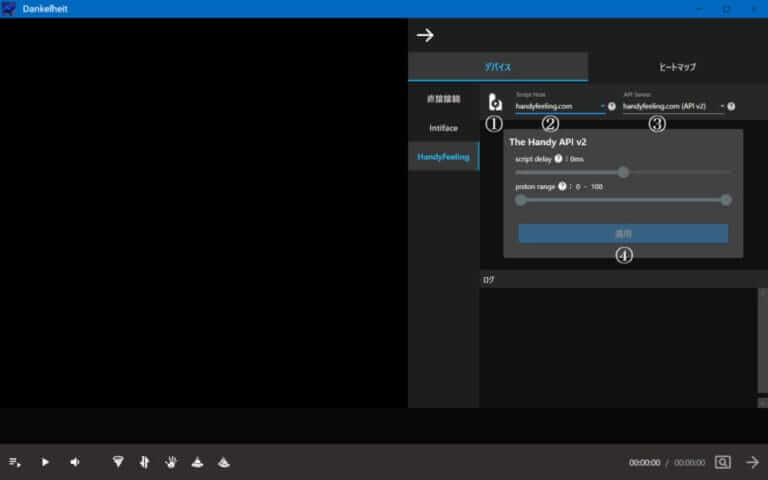Click the right arrow in bottom-right corner
The width and height of the screenshot is (768, 480).
tap(752, 462)
